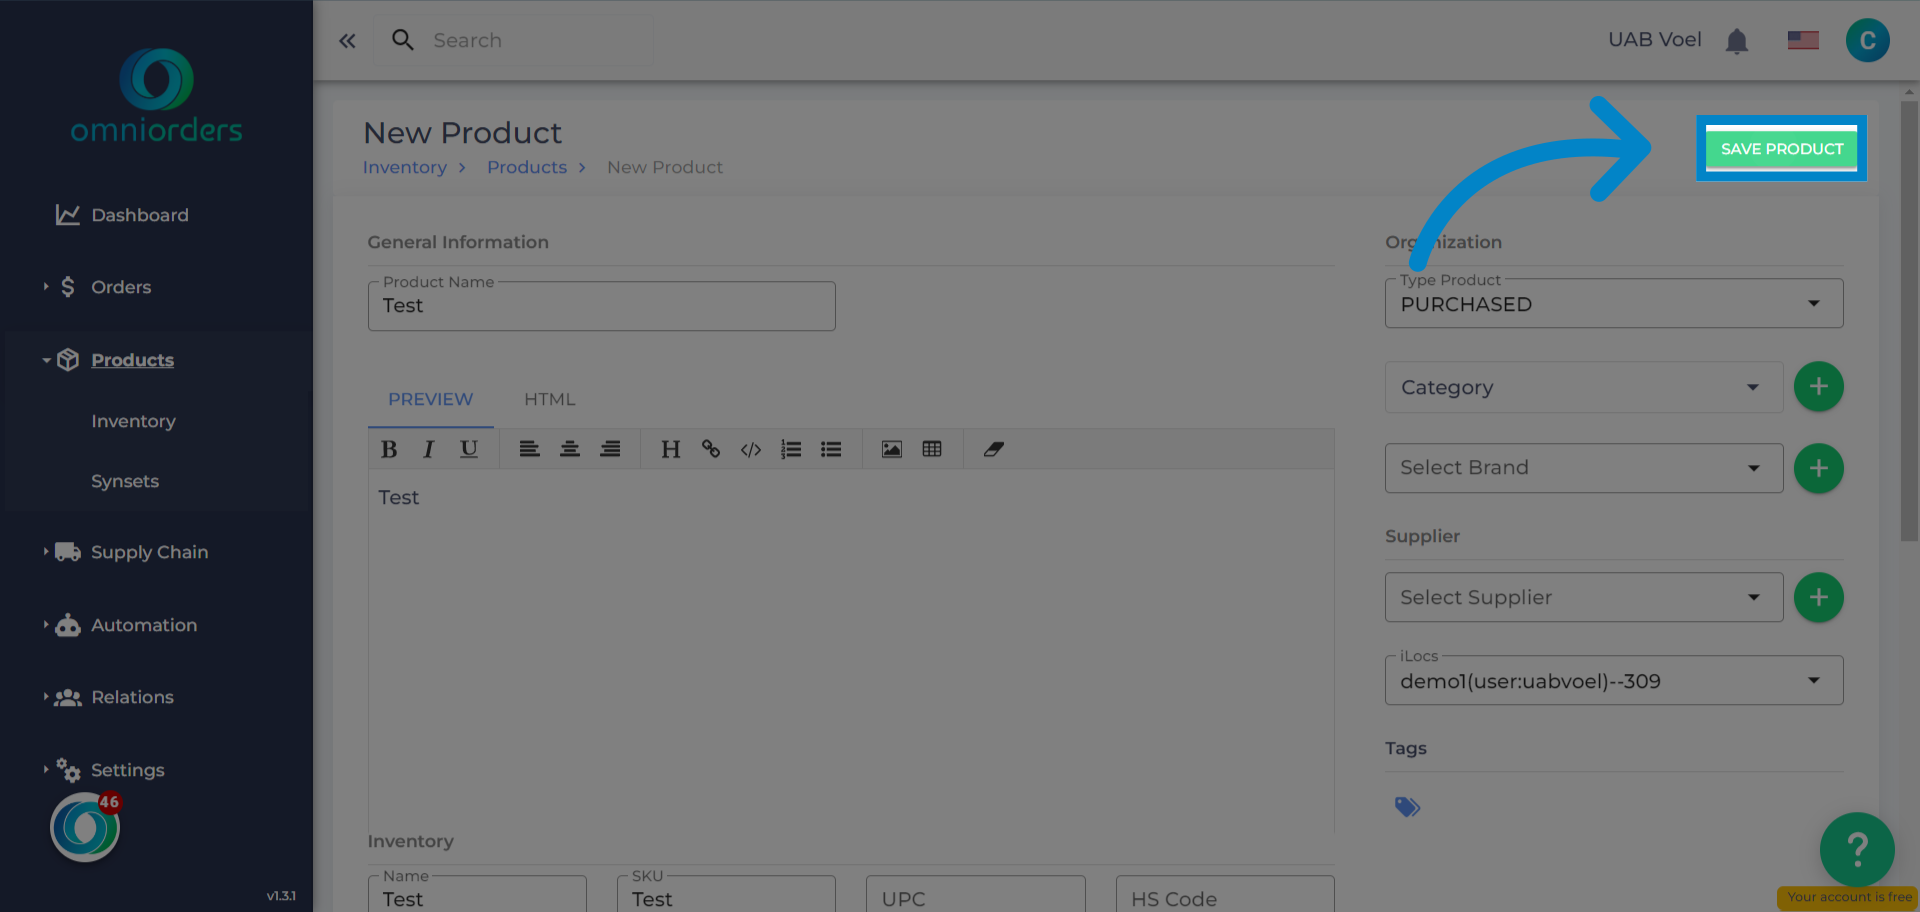Open Type Product dropdown
1920x912 pixels.
tap(1614, 304)
